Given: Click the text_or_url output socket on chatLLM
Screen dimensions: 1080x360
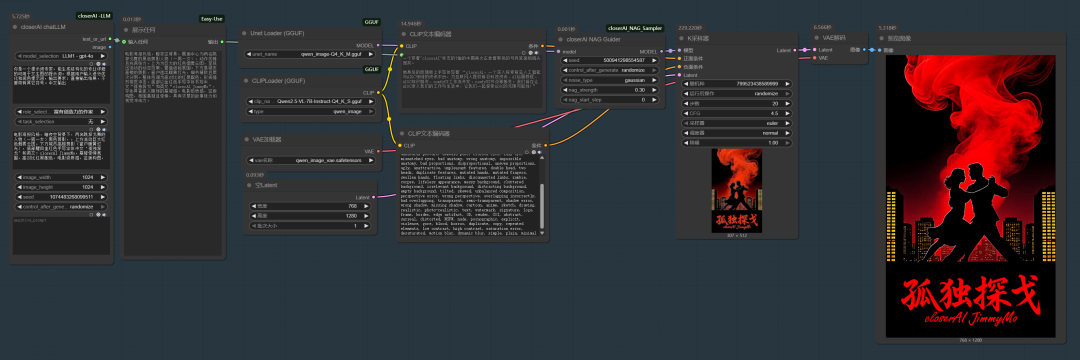Looking at the screenshot, I should point(111,39).
